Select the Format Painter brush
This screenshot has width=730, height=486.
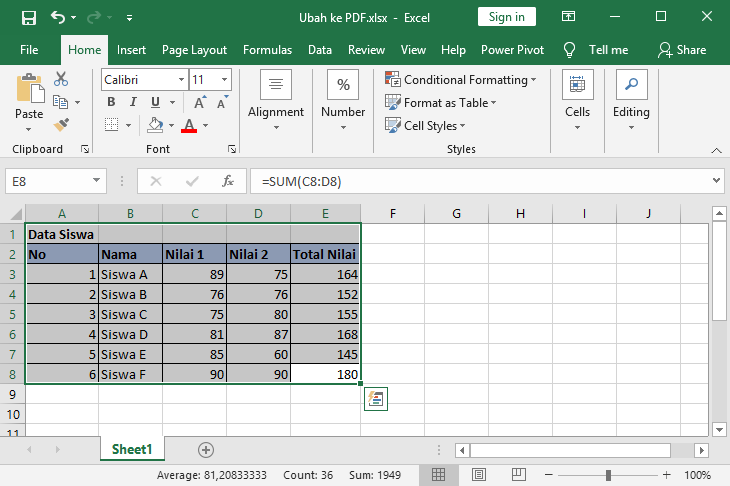[61, 124]
